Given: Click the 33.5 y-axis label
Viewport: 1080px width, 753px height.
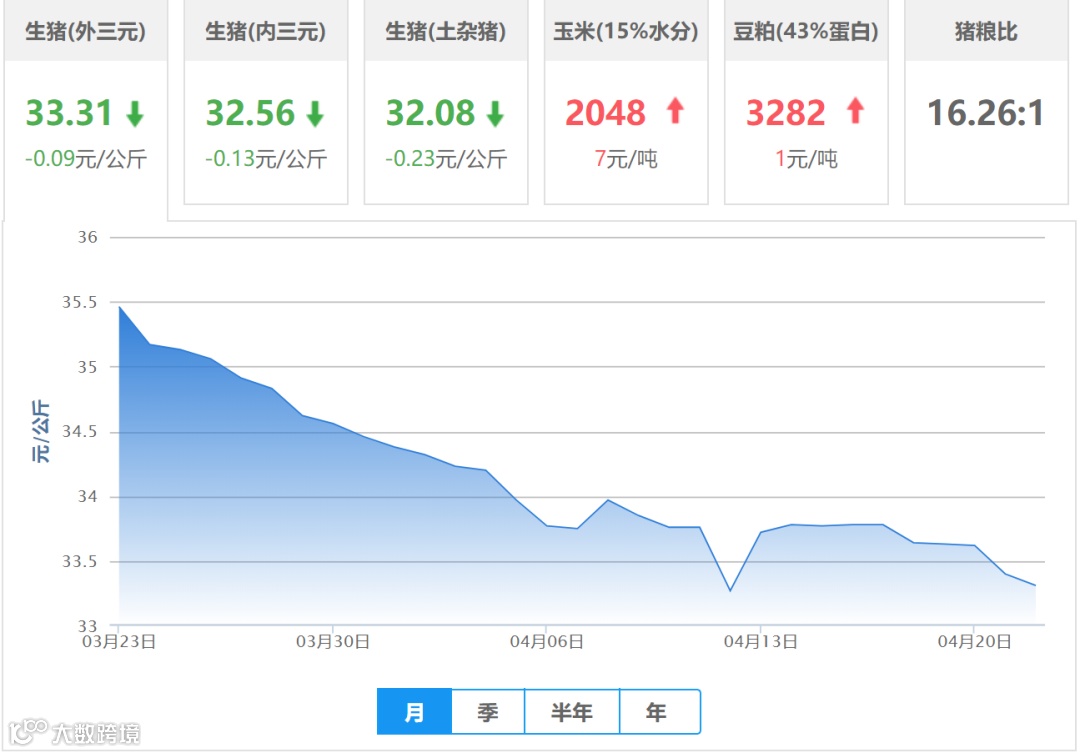Looking at the screenshot, I should pyautogui.click(x=80, y=562).
